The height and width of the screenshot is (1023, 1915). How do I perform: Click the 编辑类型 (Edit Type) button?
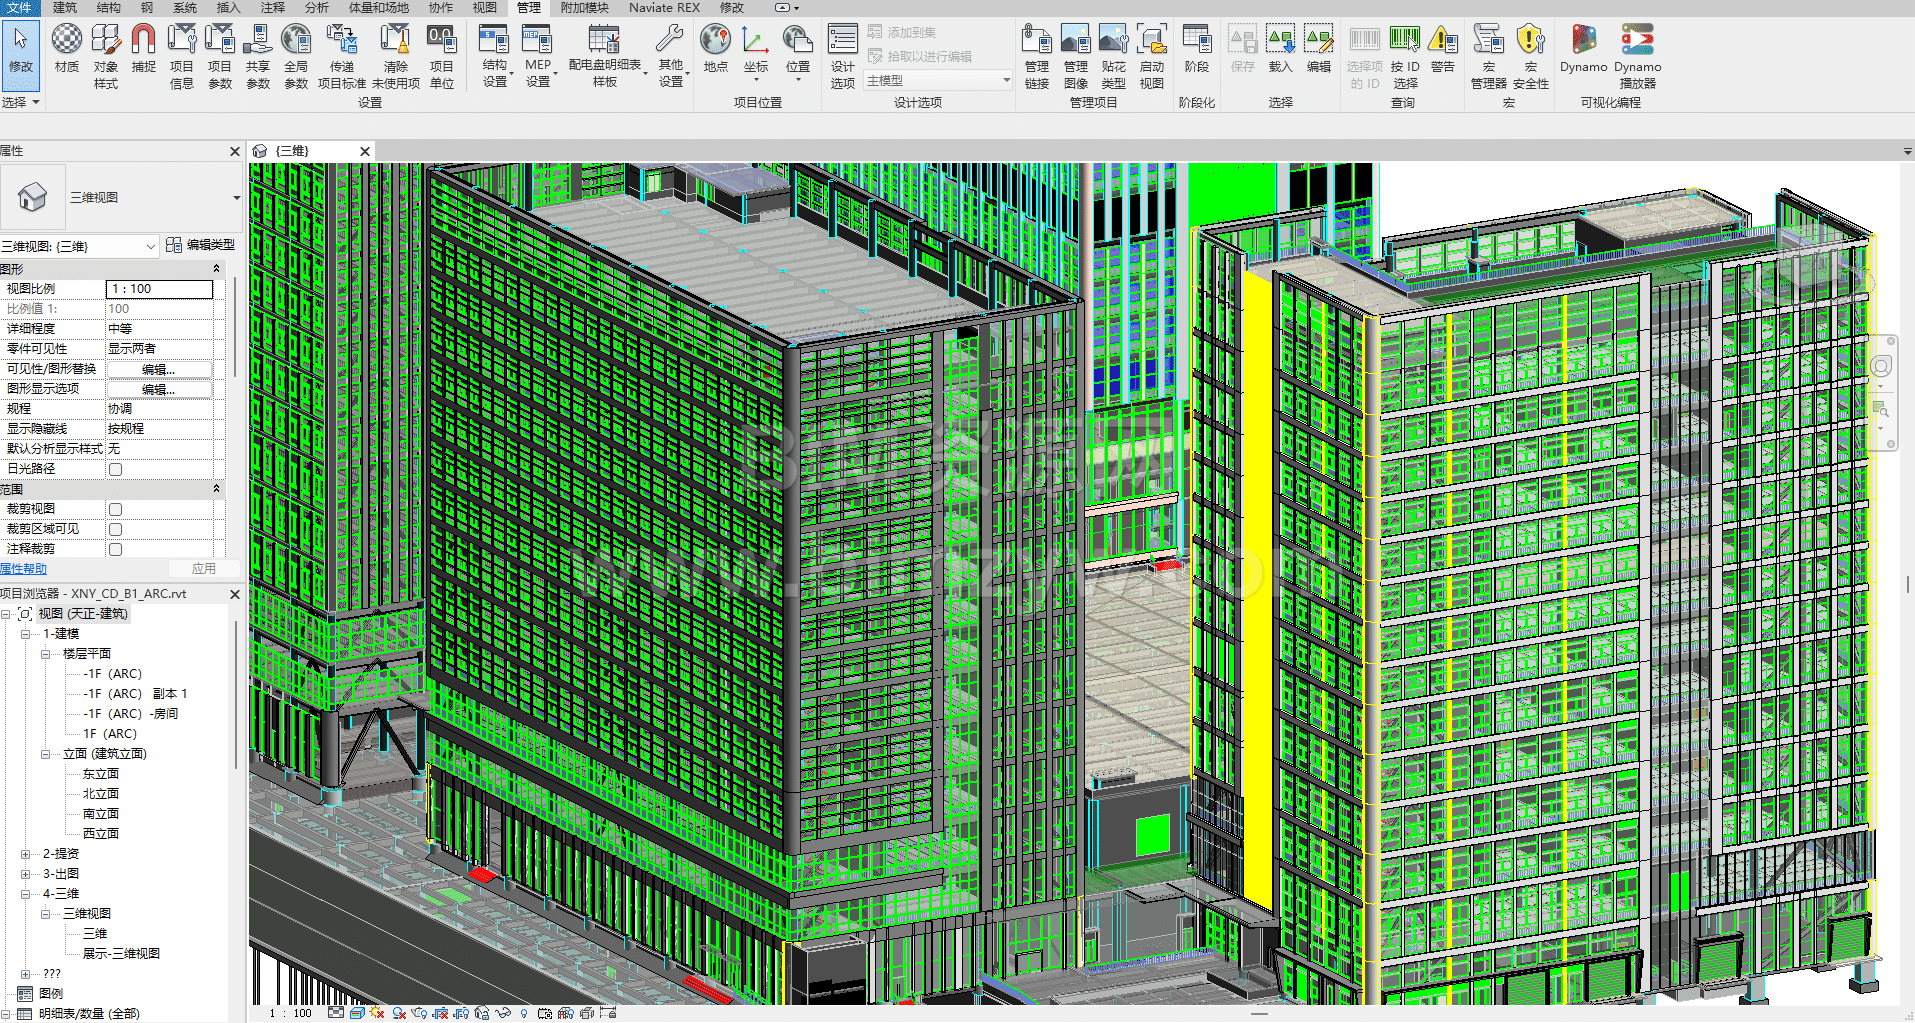(x=201, y=245)
